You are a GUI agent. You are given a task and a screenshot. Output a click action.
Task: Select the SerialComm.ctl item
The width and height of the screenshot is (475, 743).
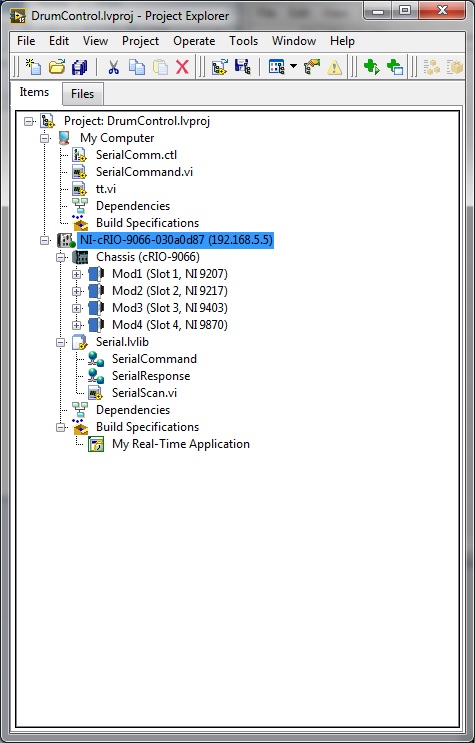pyautogui.click(x=137, y=155)
